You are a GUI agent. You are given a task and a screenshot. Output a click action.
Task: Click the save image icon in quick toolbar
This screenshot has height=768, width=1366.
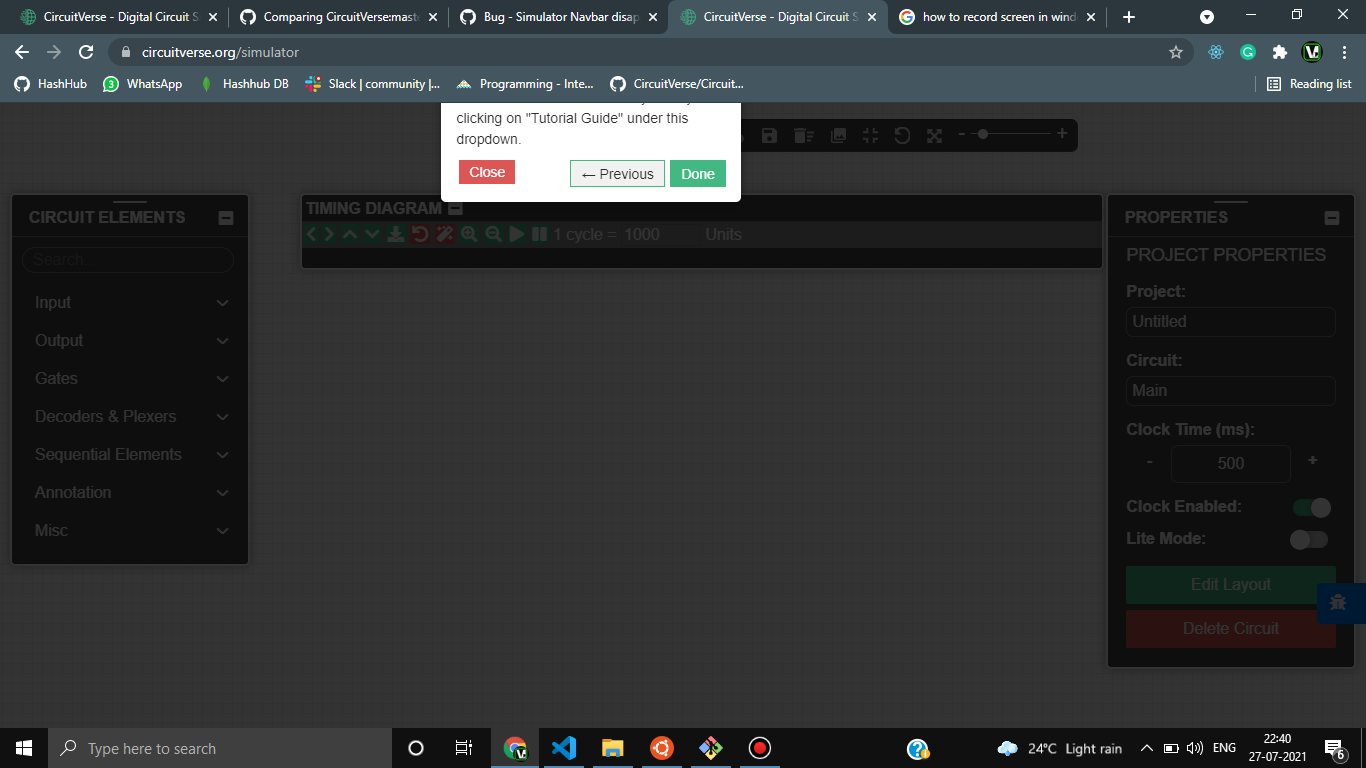click(x=838, y=135)
